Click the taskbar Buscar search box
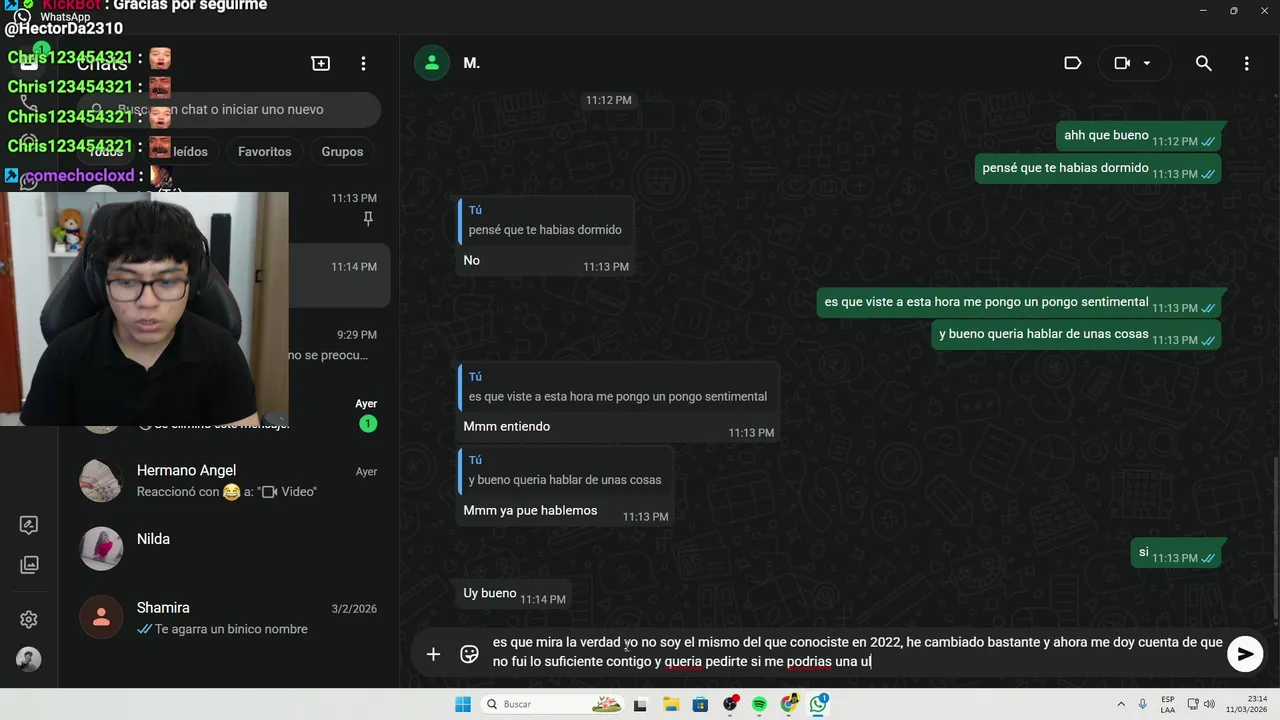Viewport: 1280px width, 720px height. click(551, 704)
